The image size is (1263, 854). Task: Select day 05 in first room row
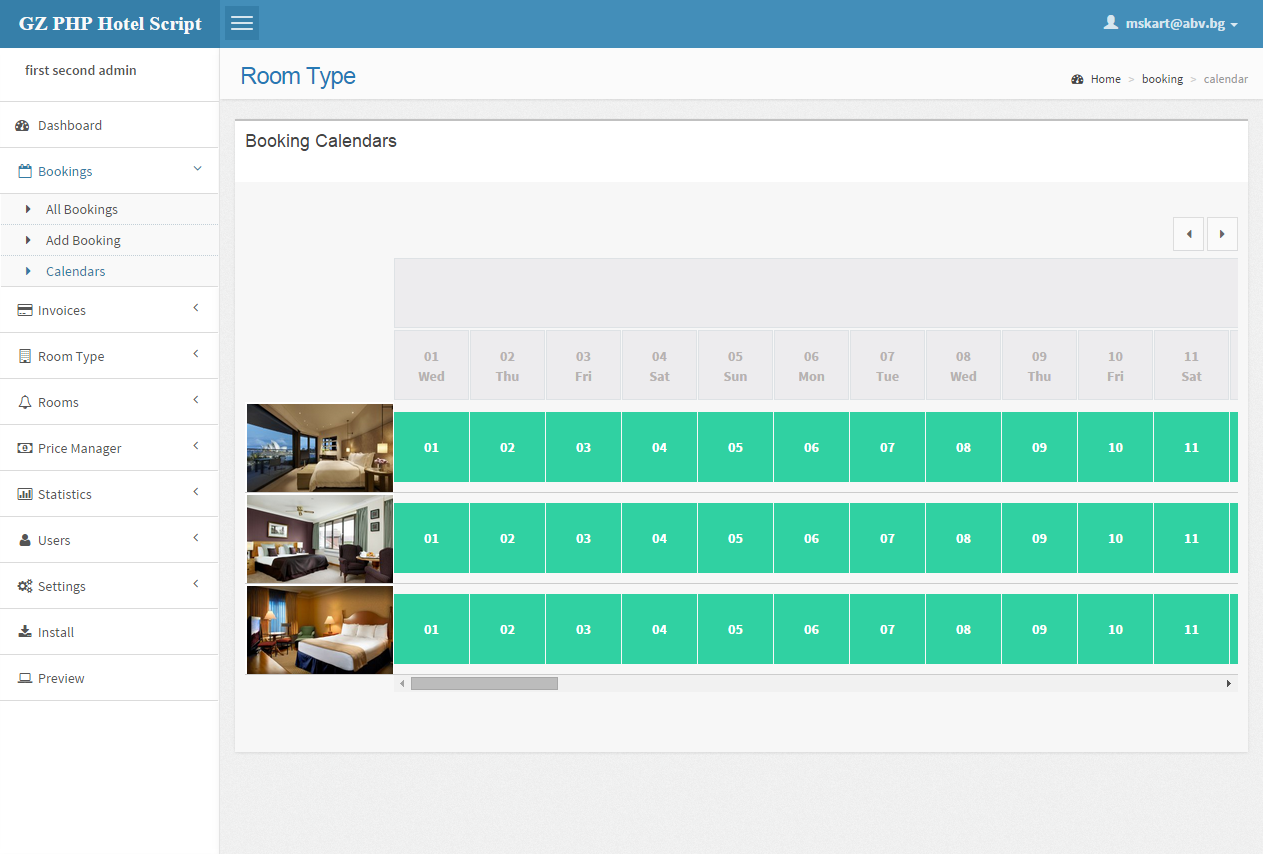[x=735, y=447]
